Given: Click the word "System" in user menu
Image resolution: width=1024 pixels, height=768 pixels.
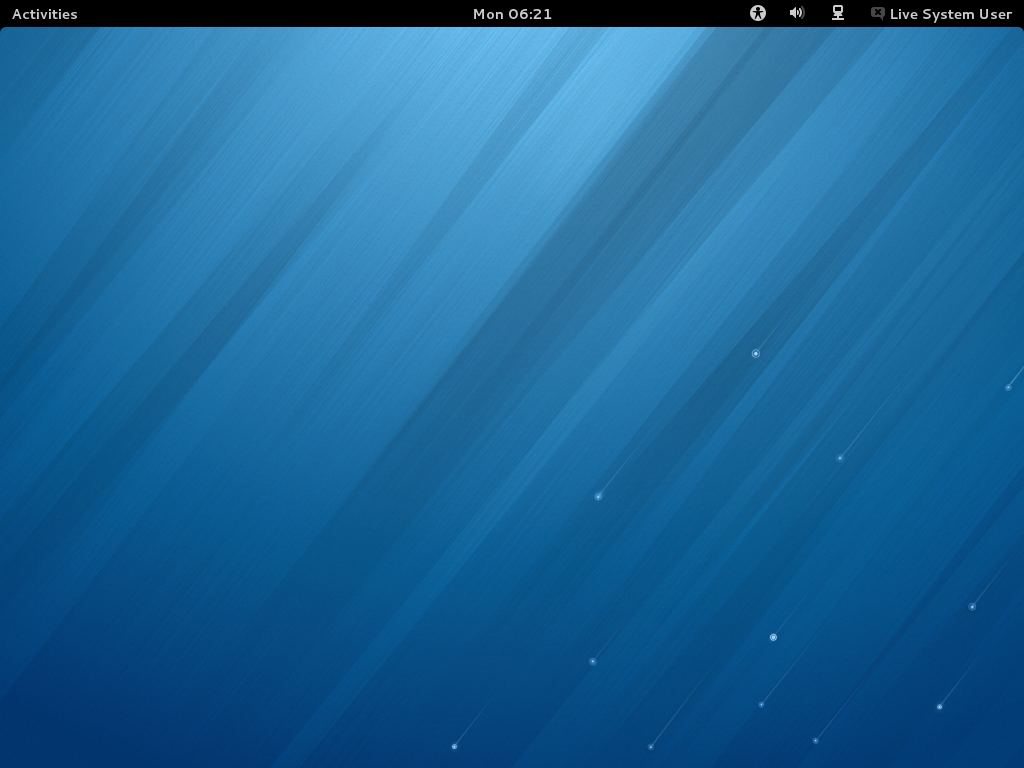Looking at the screenshot, I should point(948,14).
